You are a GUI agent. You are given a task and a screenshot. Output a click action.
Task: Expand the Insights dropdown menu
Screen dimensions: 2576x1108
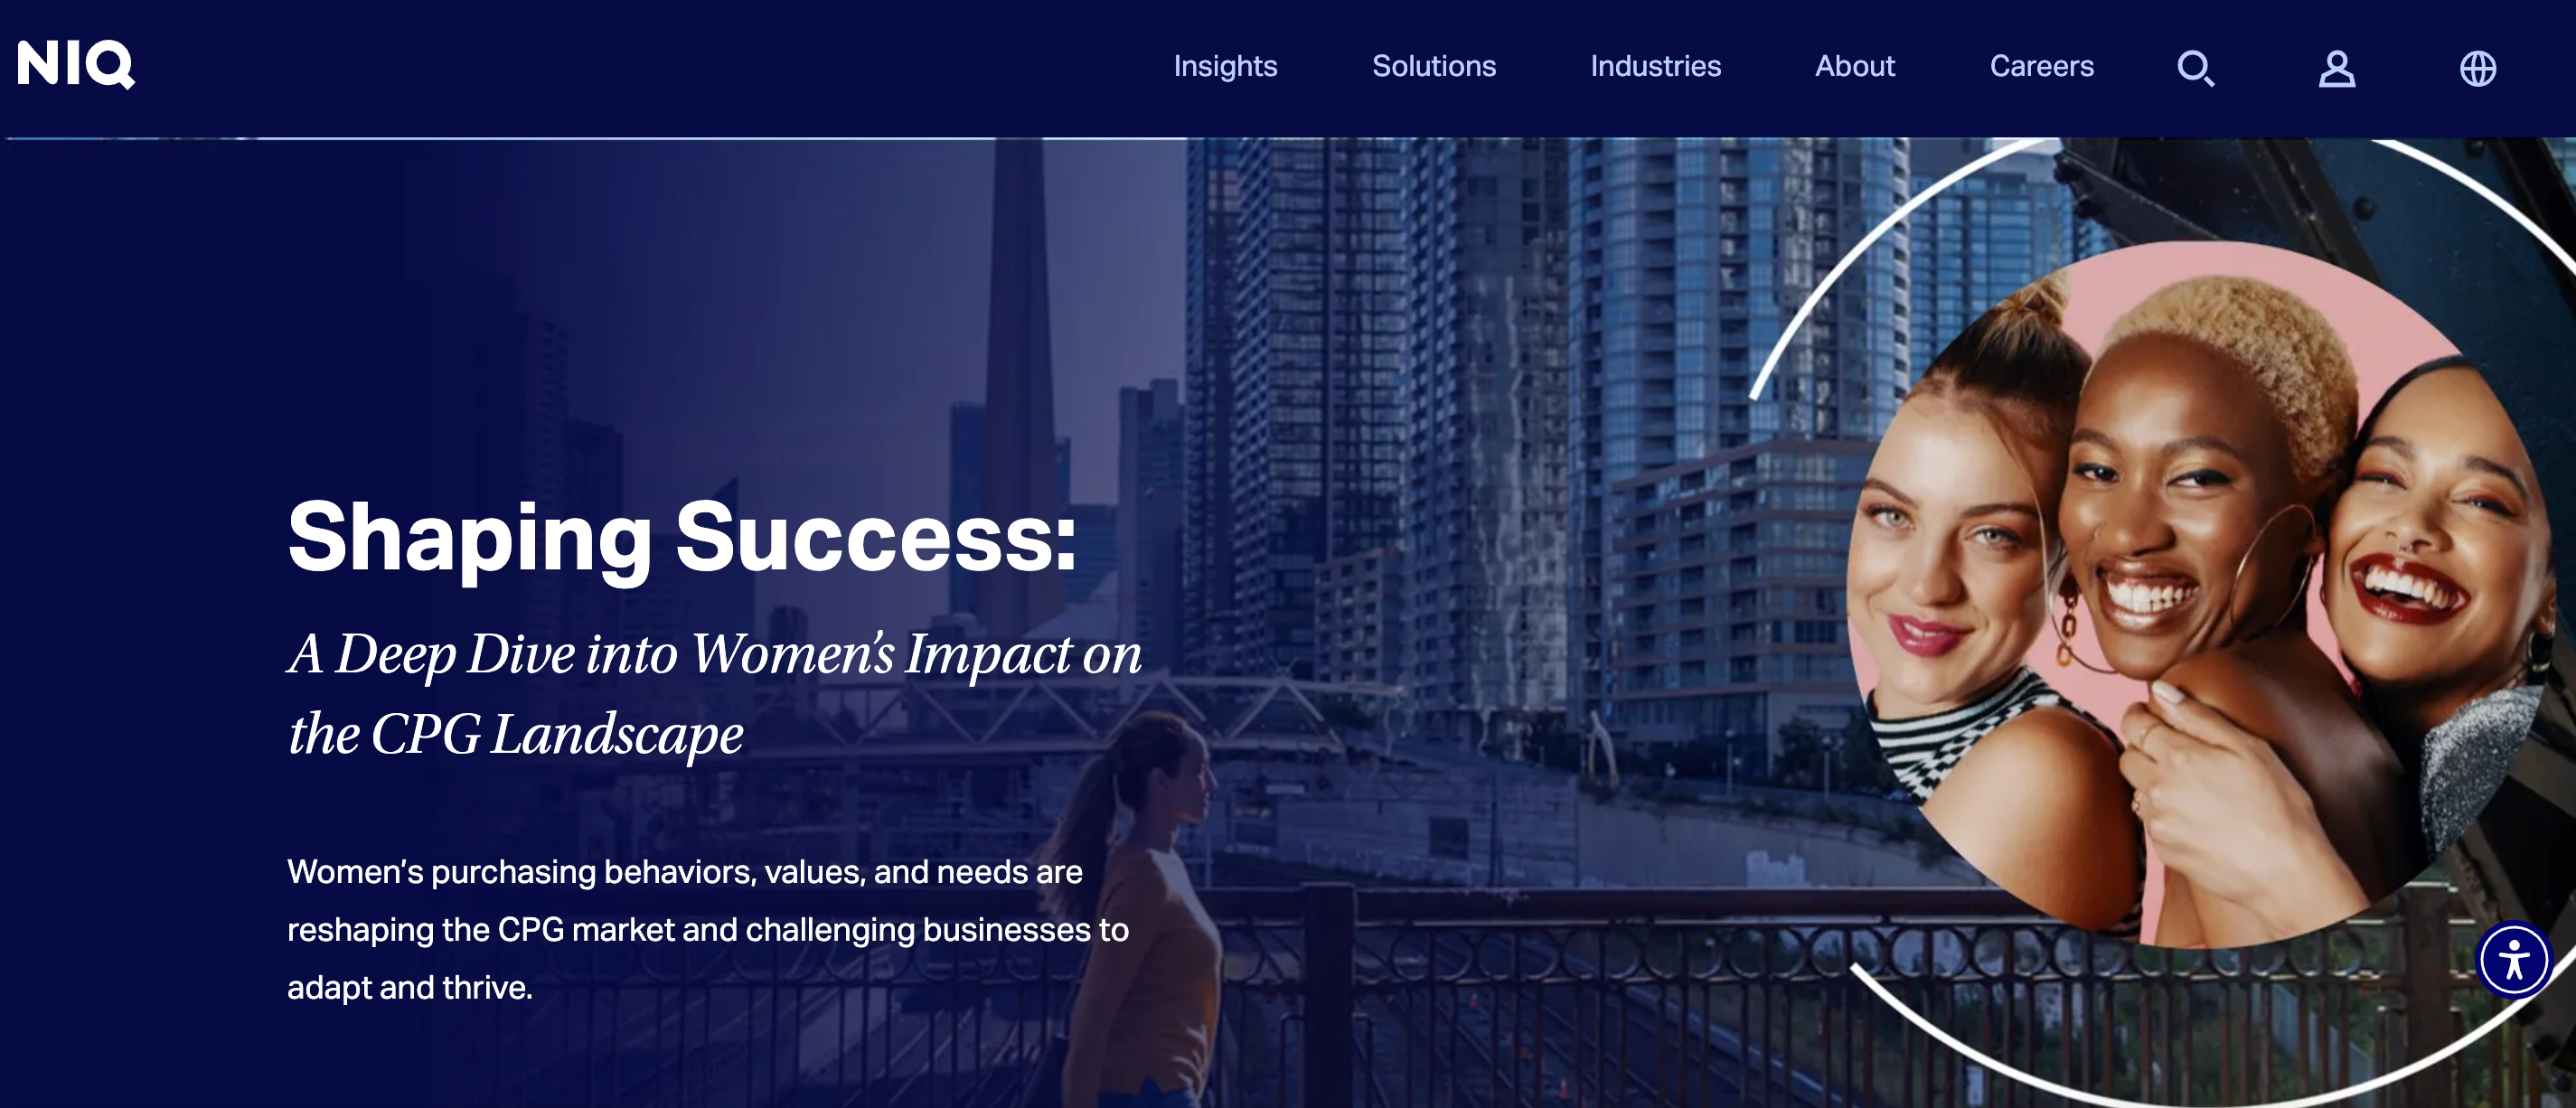1224,66
